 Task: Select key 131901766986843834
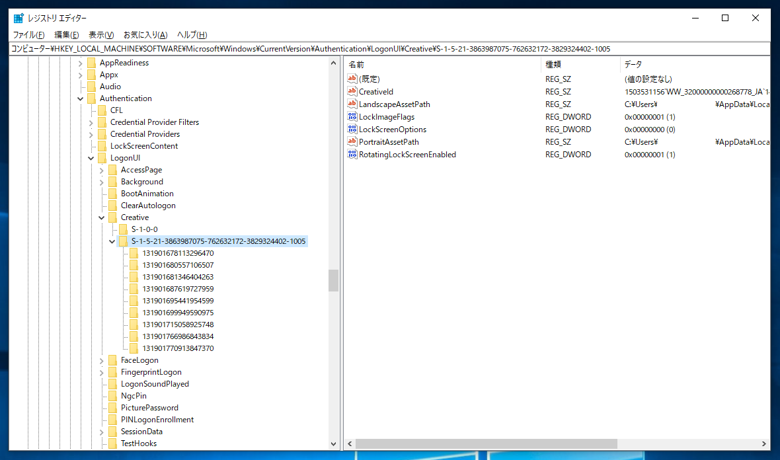click(178, 337)
